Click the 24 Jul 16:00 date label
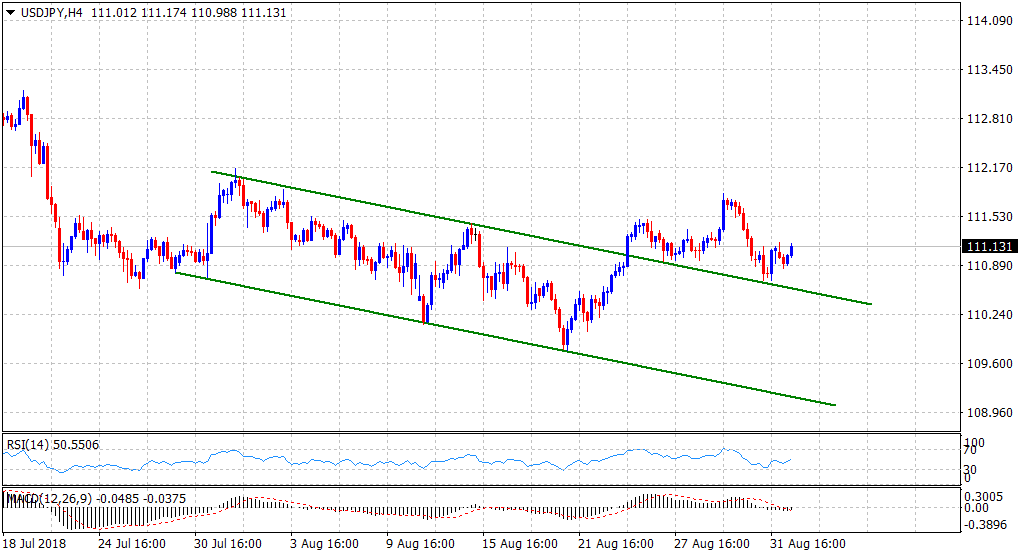The image size is (1020, 556). pyautogui.click(x=133, y=545)
